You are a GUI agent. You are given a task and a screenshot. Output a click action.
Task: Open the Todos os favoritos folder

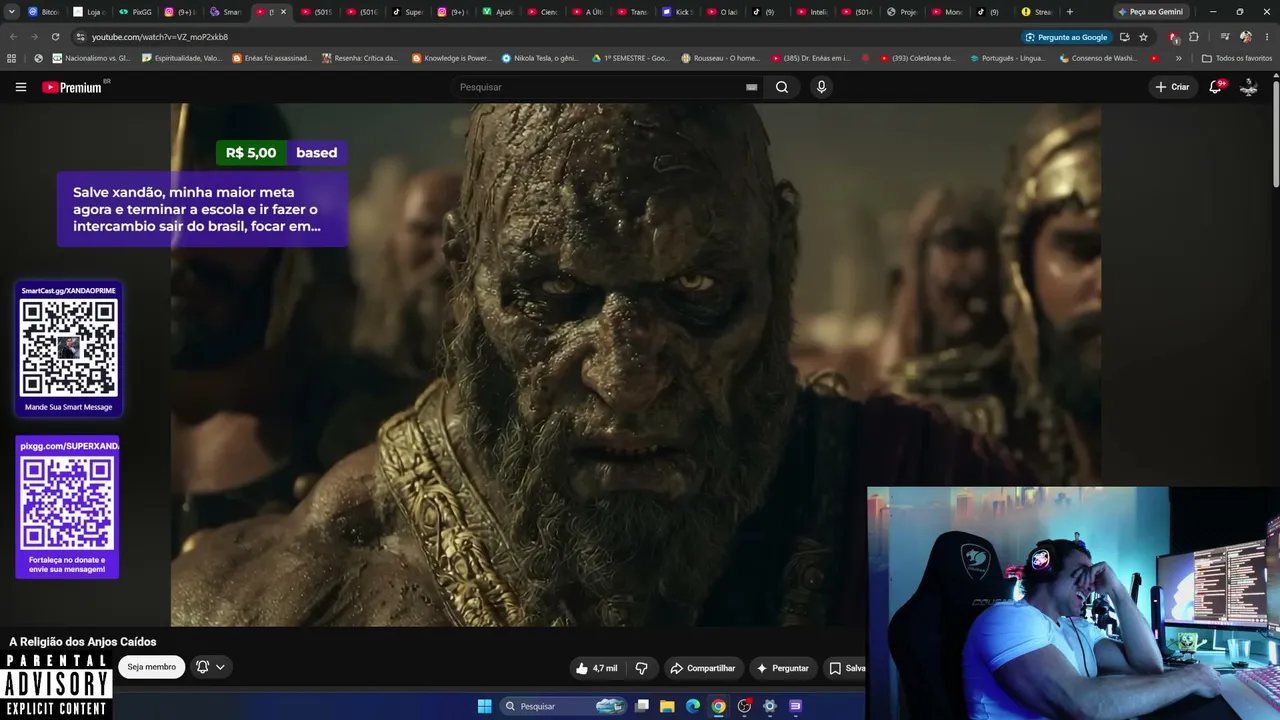coord(1237,58)
